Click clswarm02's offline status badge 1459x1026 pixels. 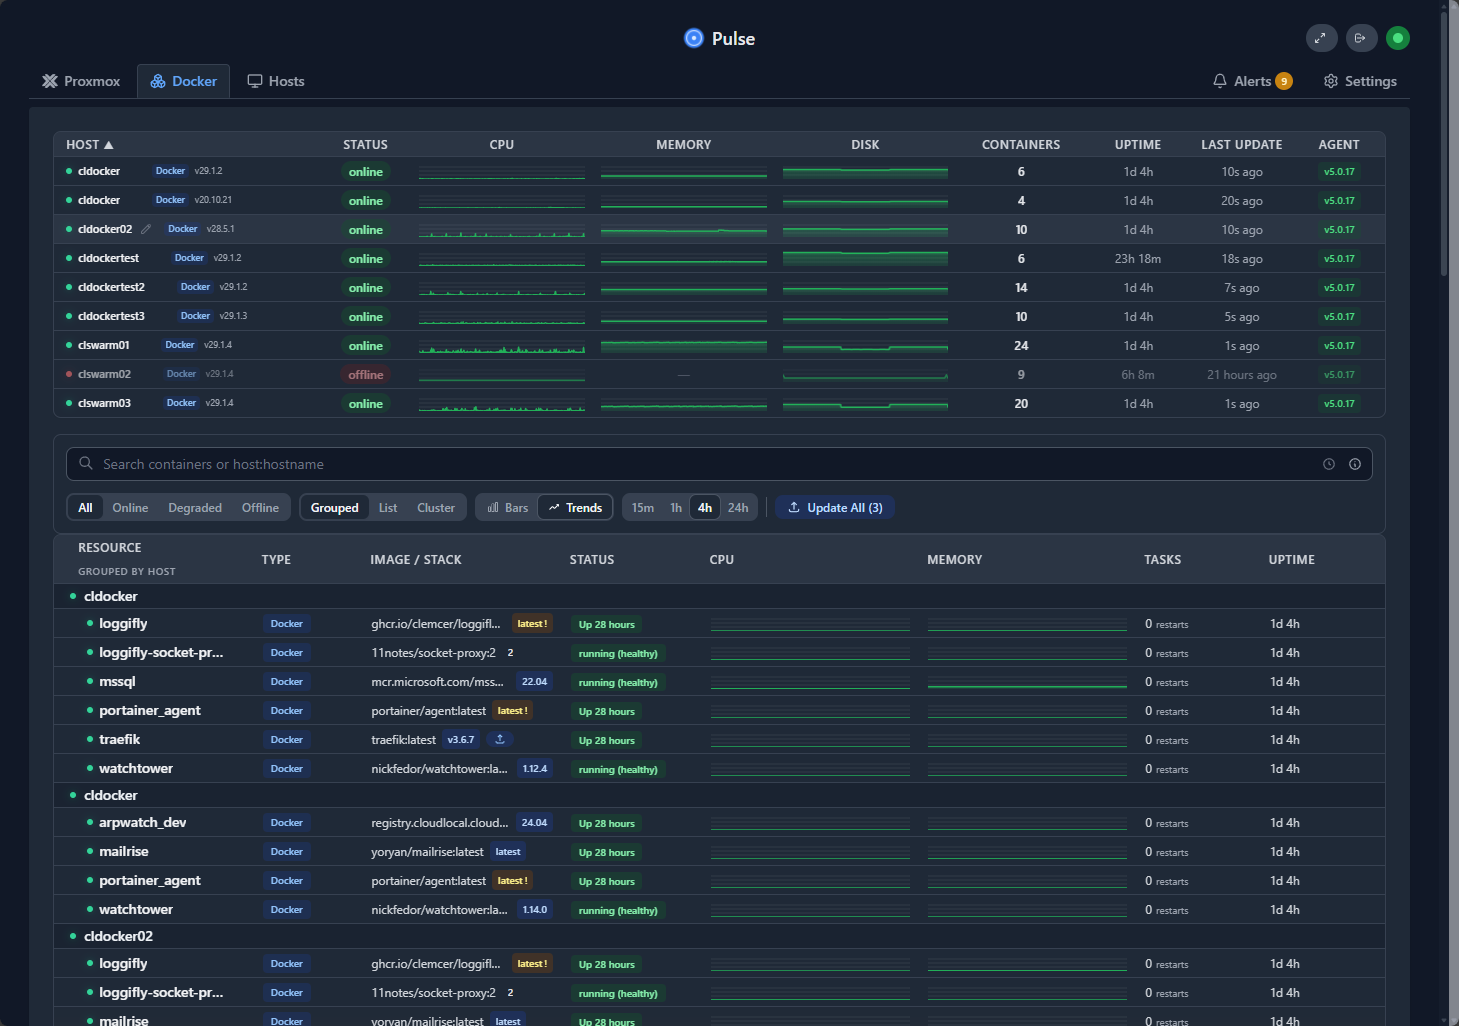[x=365, y=374]
